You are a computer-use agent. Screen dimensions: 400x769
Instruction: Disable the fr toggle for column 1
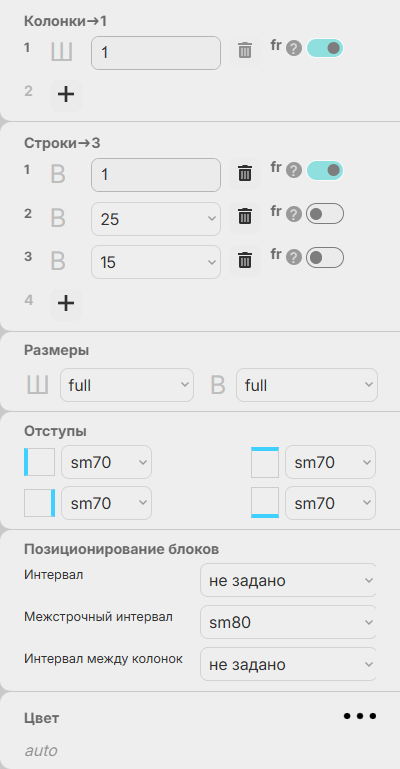(325, 48)
